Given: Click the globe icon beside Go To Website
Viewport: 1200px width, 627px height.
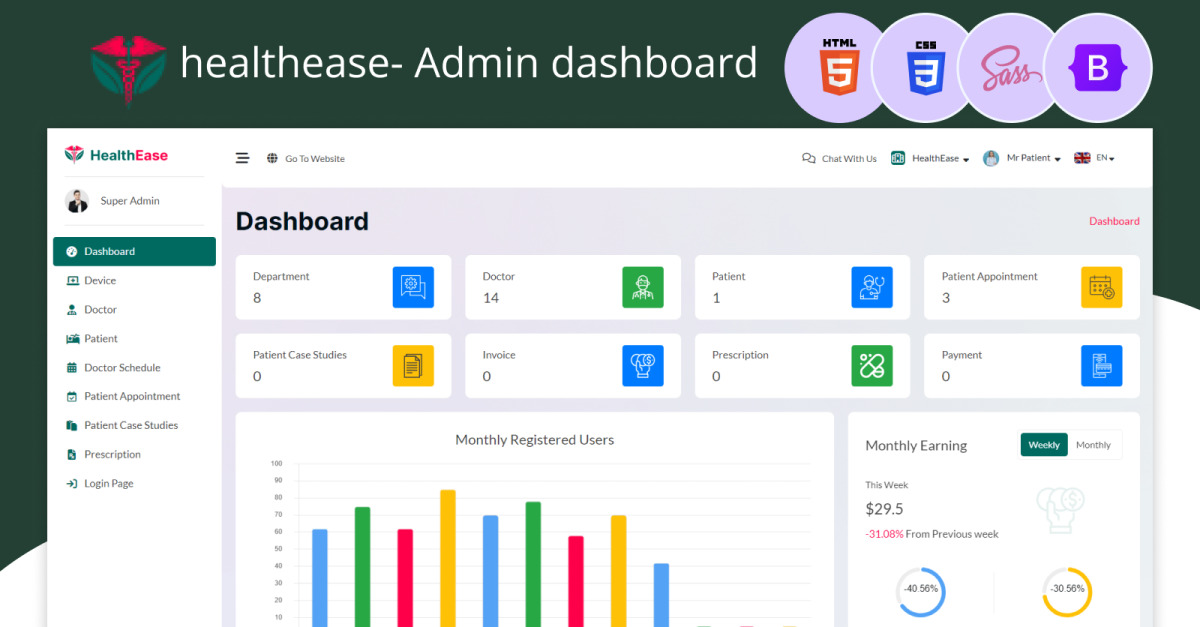Looking at the screenshot, I should tap(272, 158).
